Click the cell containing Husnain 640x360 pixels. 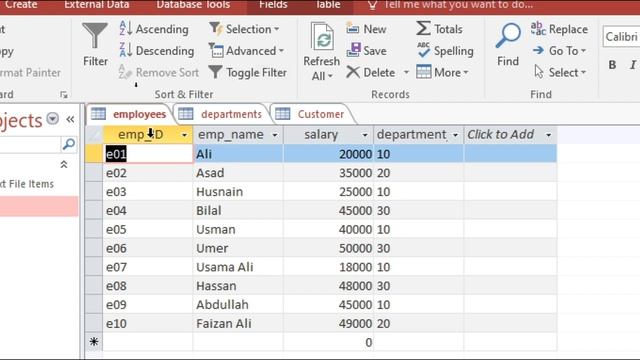(238, 191)
